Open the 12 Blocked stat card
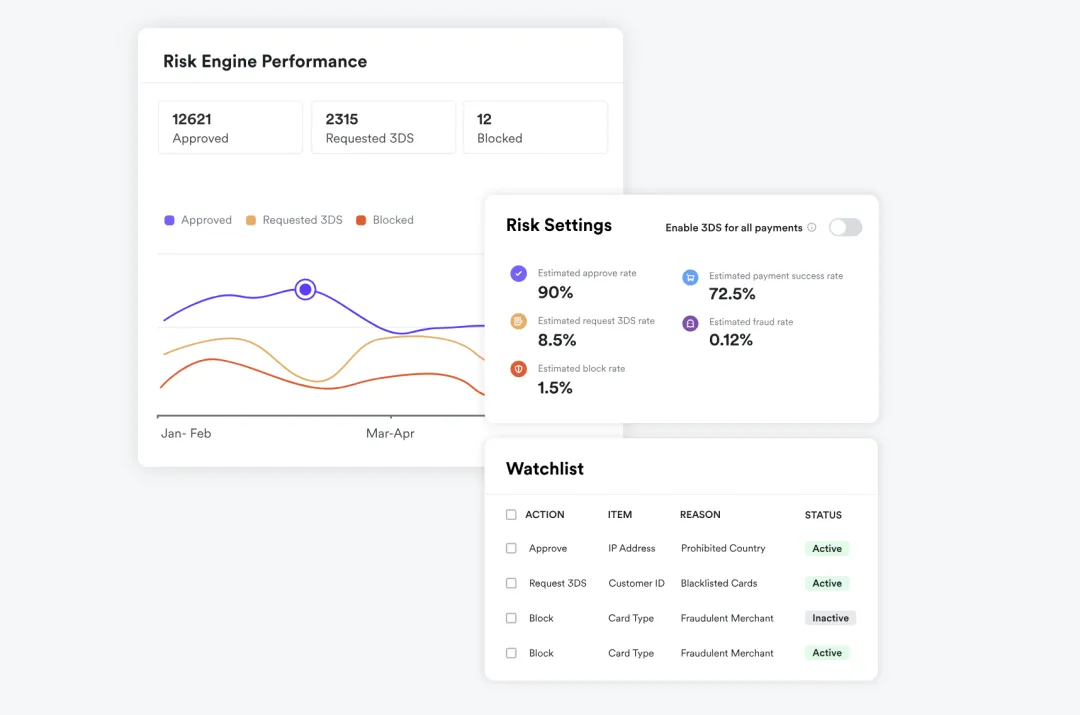Screen dimensions: 1080x715 tap(535, 127)
